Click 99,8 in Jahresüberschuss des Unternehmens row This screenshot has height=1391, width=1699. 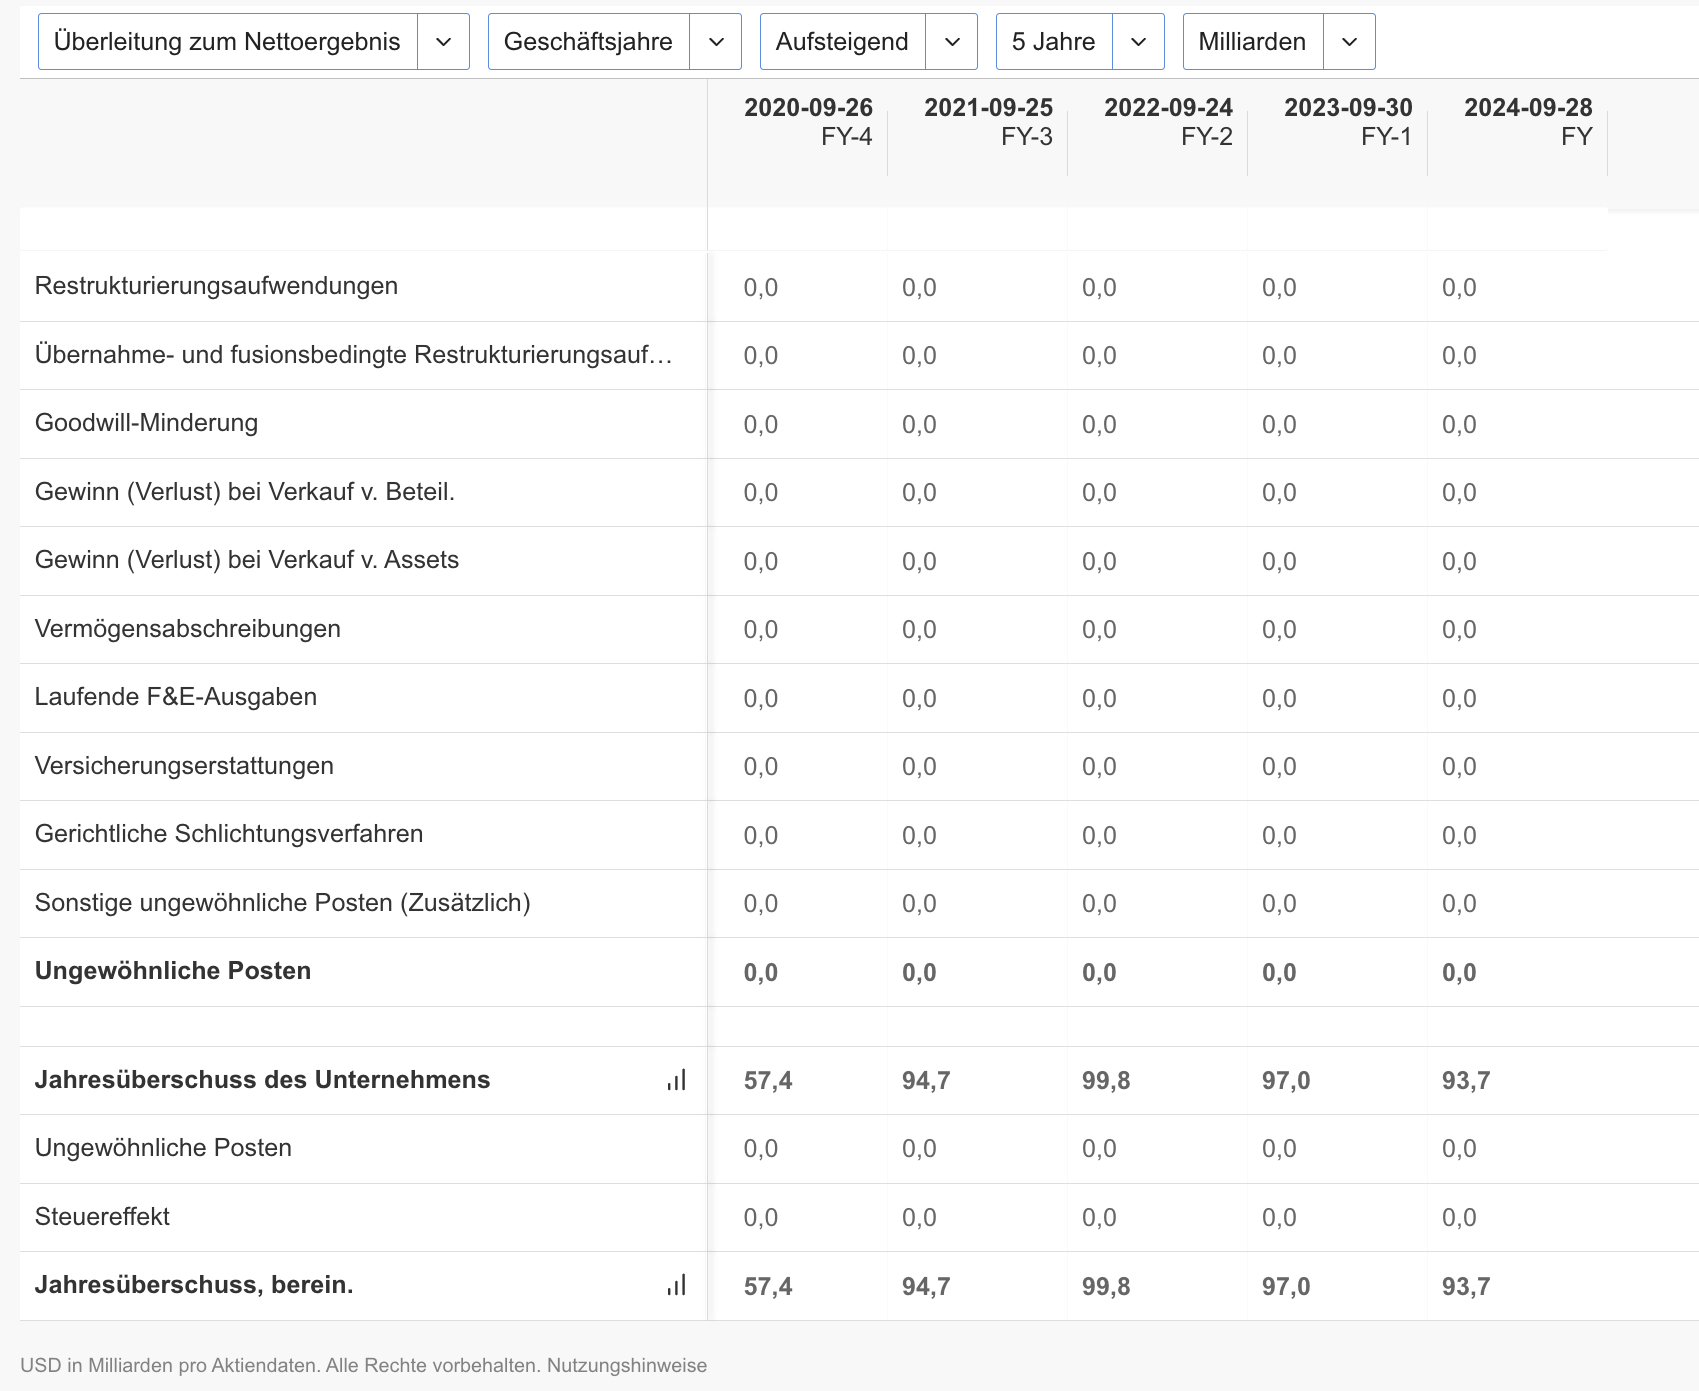click(x=1106, y=1081)
